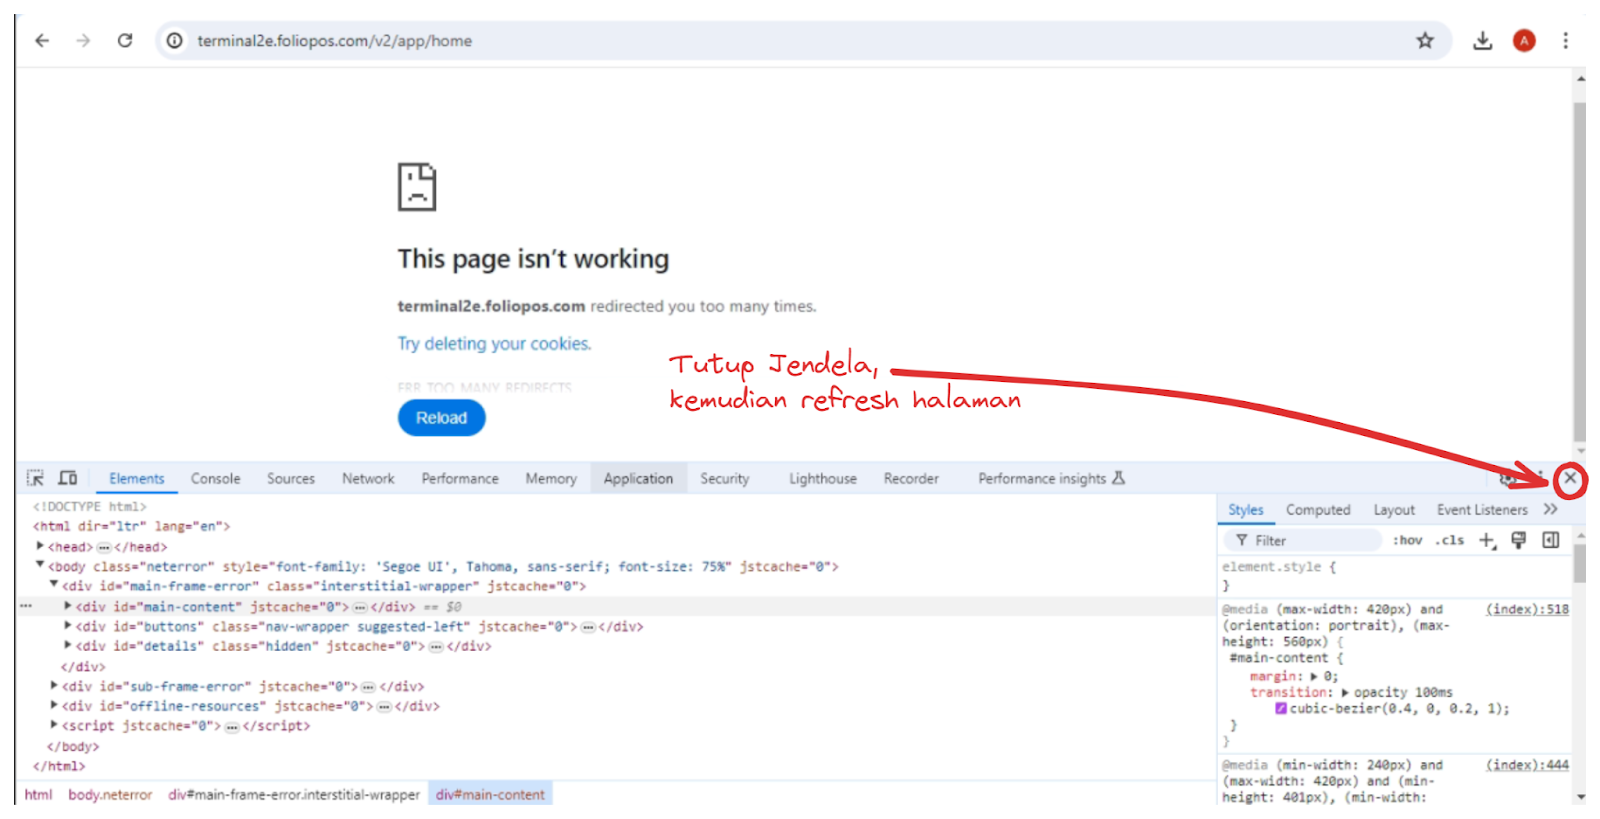
Task: Click the browser forward arrow
Action: (x=83, y=41)
